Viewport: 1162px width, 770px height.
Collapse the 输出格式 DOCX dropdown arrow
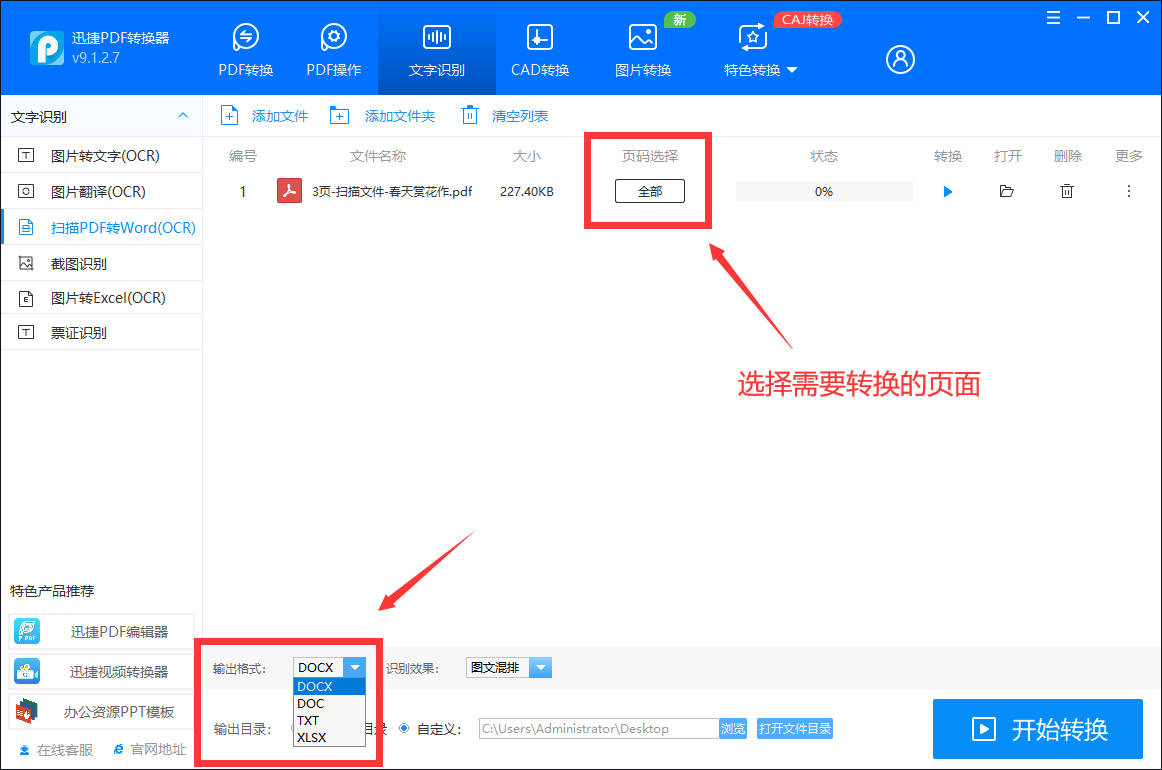[355, 667]
